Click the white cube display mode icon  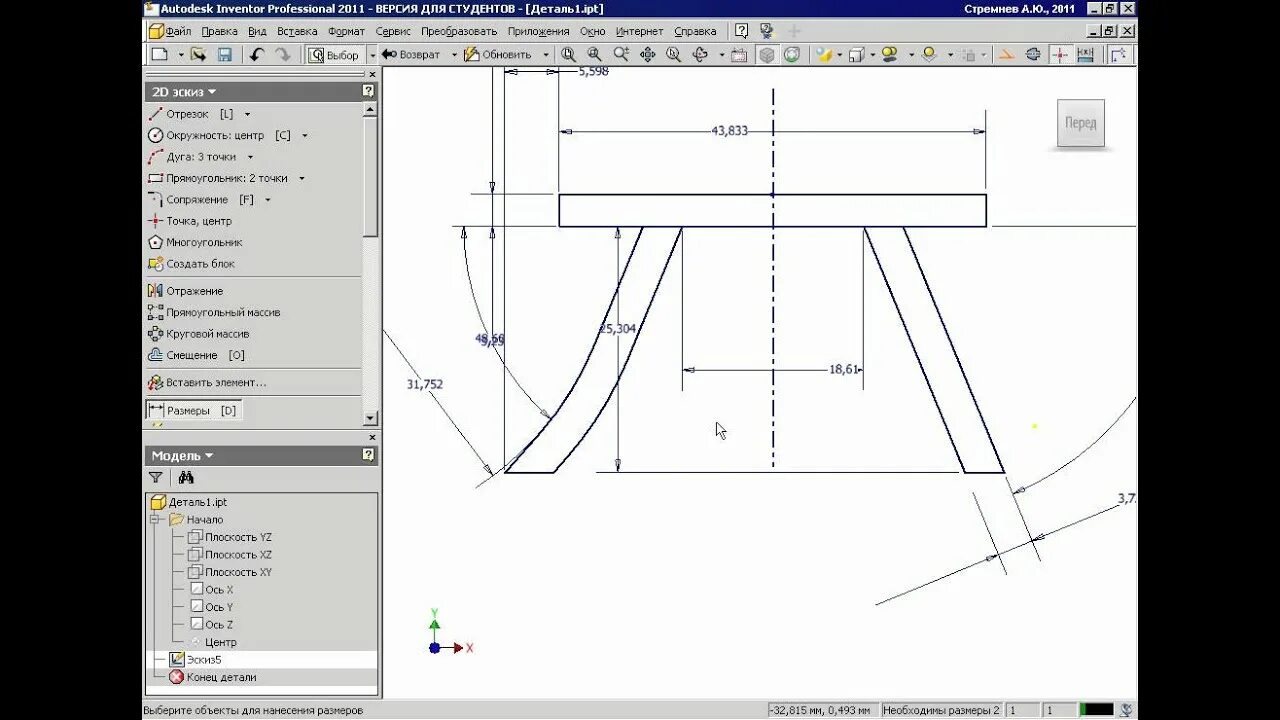[856, 54]
